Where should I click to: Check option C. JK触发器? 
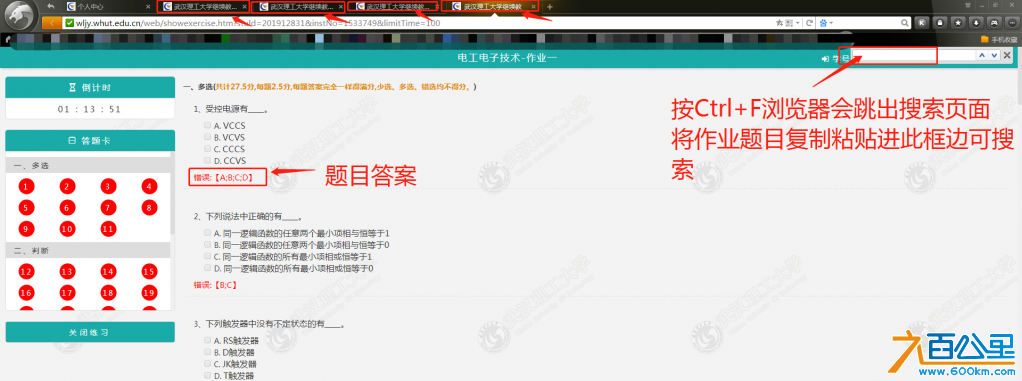pyautogui.click(x=207, y=363)
